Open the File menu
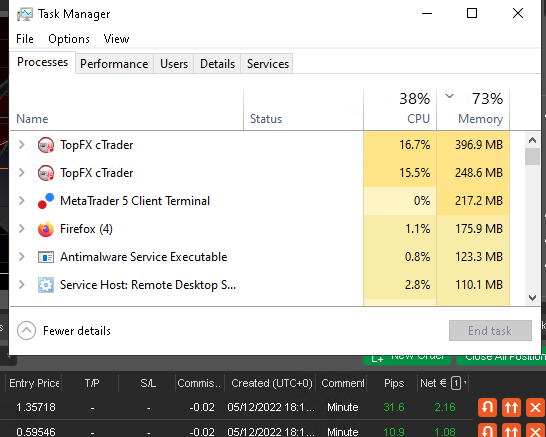The height and width of the screenshot is (437, 546). coord(25,39)
